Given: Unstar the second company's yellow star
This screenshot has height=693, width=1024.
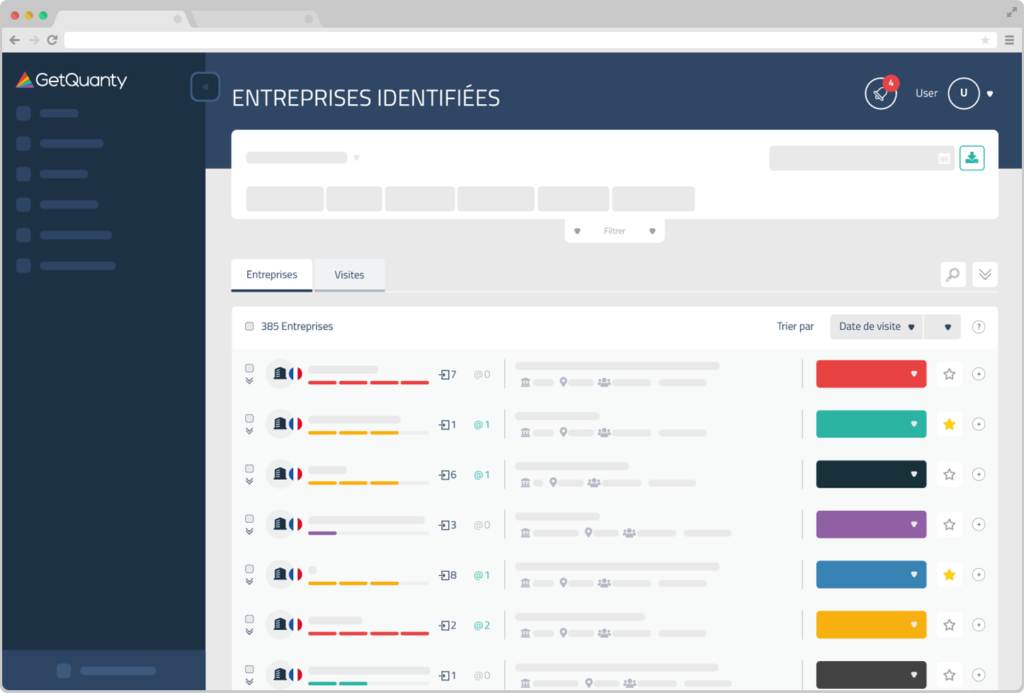Looking at the screenshot, I should click(x=949, y=424).
